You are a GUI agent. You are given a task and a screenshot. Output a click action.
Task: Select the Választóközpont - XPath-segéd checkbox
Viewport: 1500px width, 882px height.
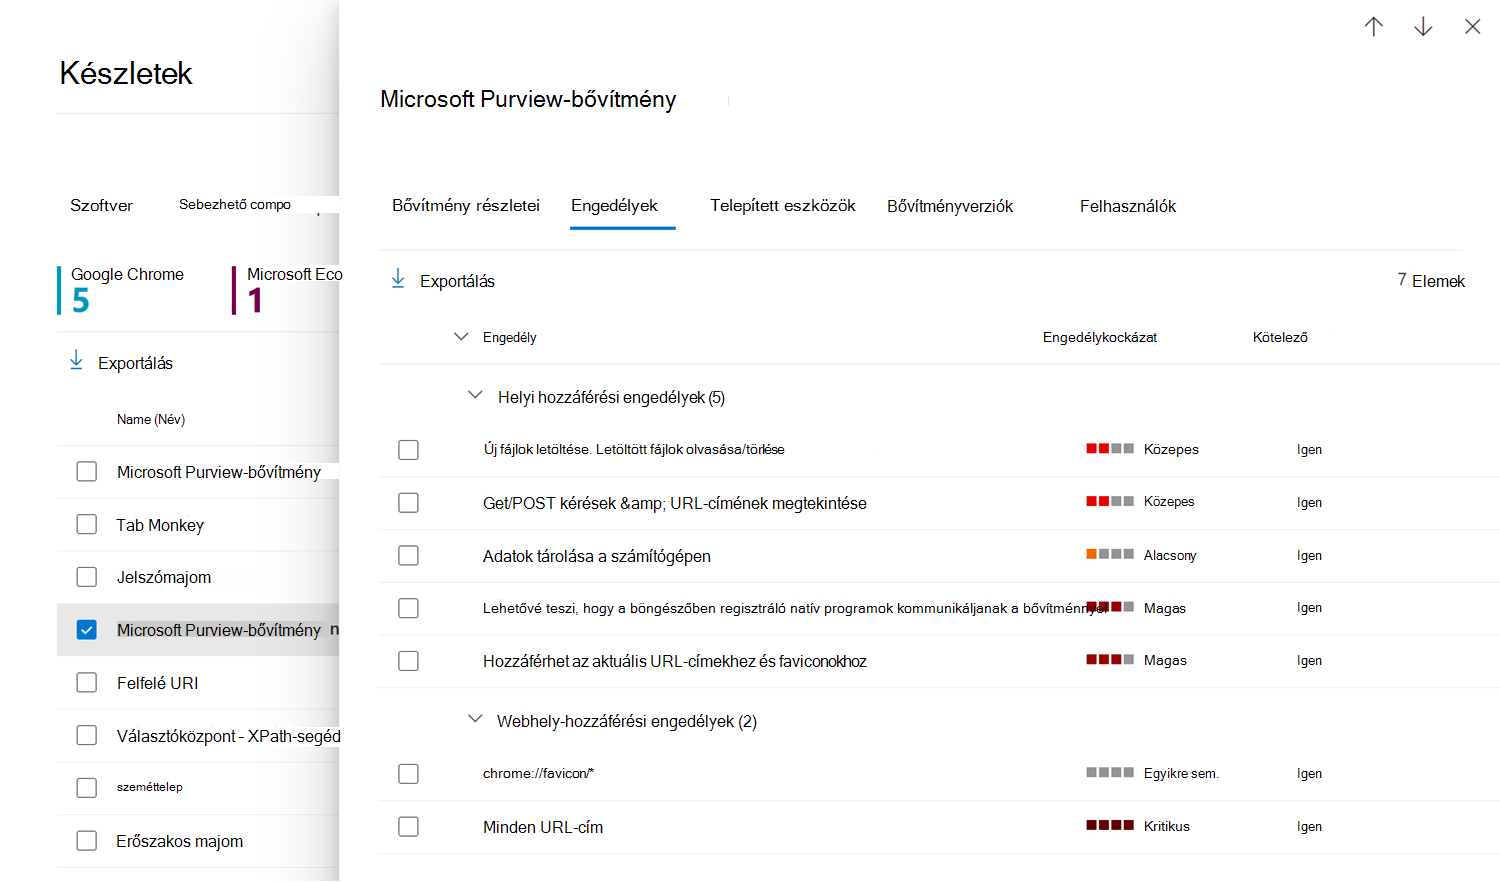tap(87, 736)
